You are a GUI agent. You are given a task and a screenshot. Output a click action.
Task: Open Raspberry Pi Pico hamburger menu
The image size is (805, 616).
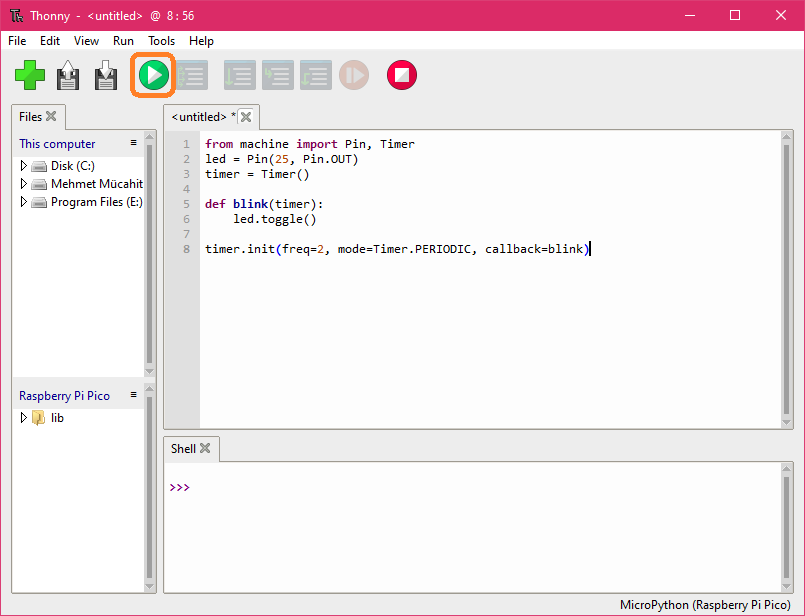[x=133, y=395]
